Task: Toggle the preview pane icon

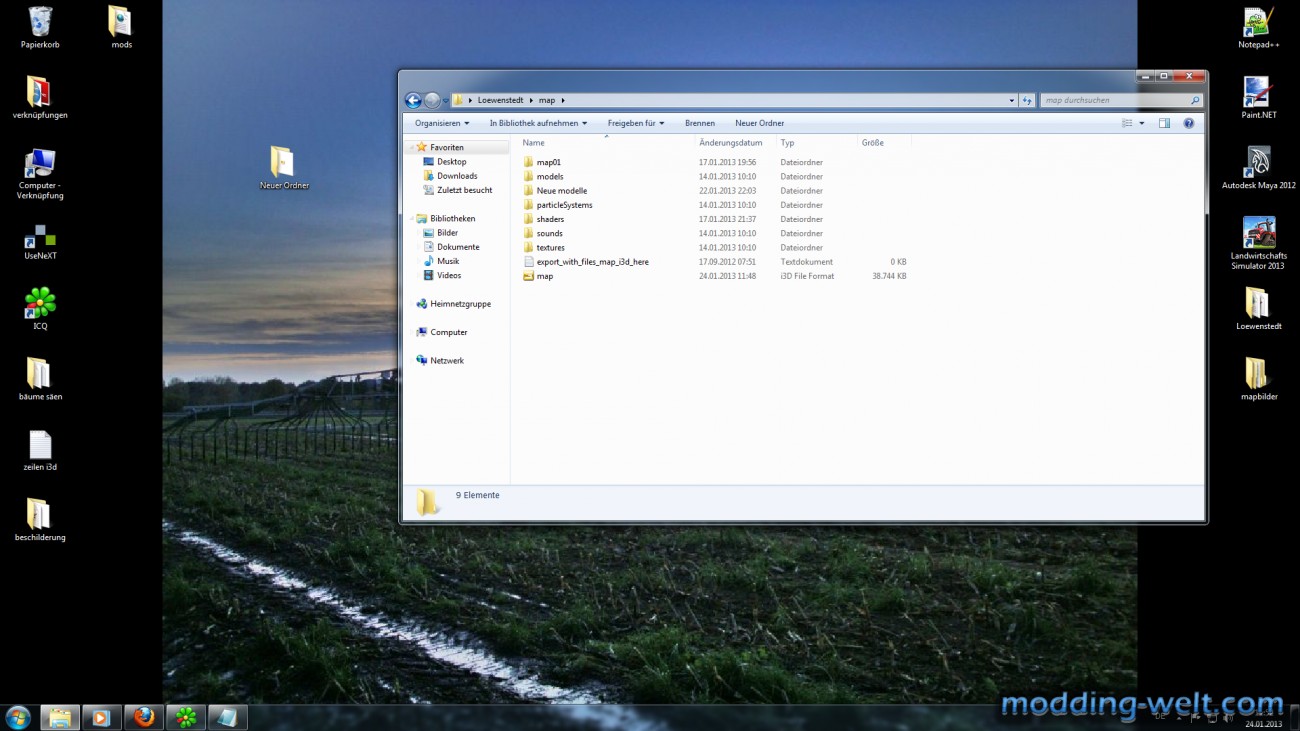Action: tap(1164, 123)
